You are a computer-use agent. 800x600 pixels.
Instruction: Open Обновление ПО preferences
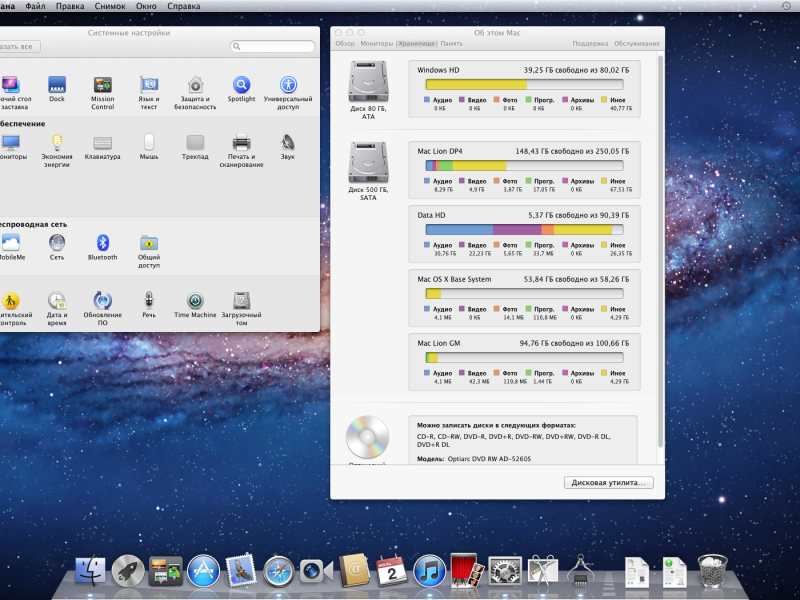click(103, 309)
